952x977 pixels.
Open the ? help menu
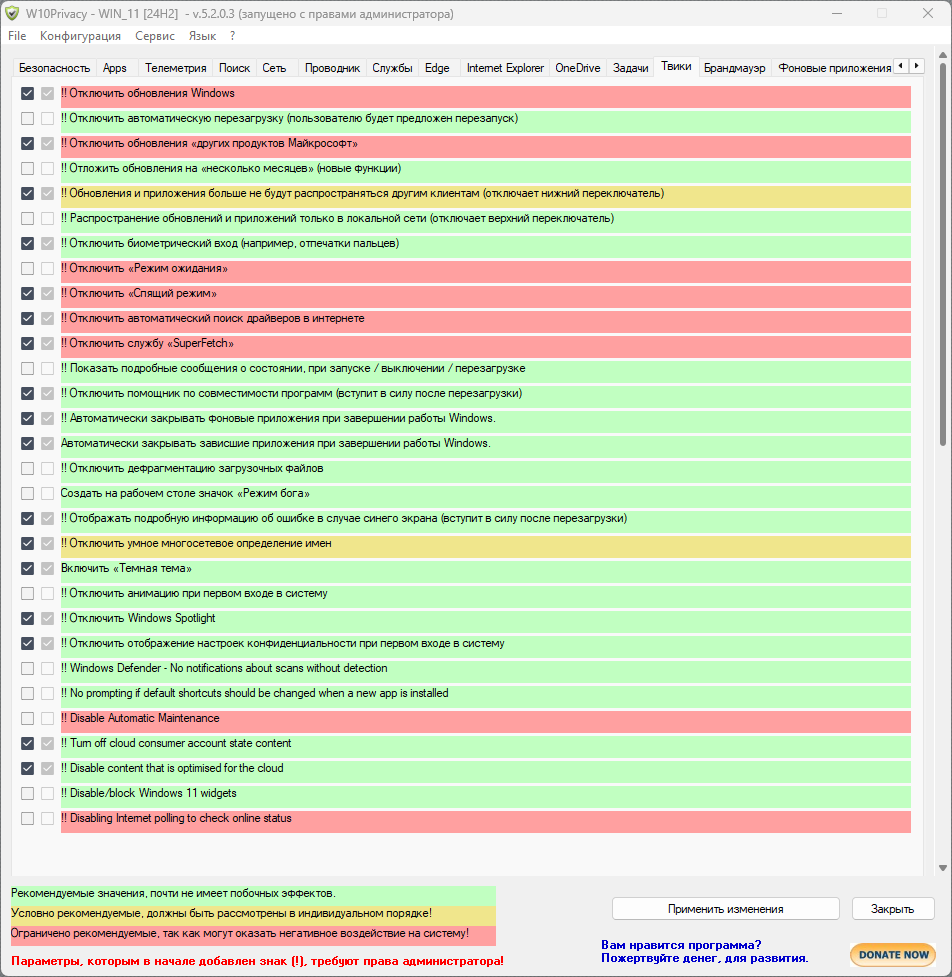coord(232,36)
